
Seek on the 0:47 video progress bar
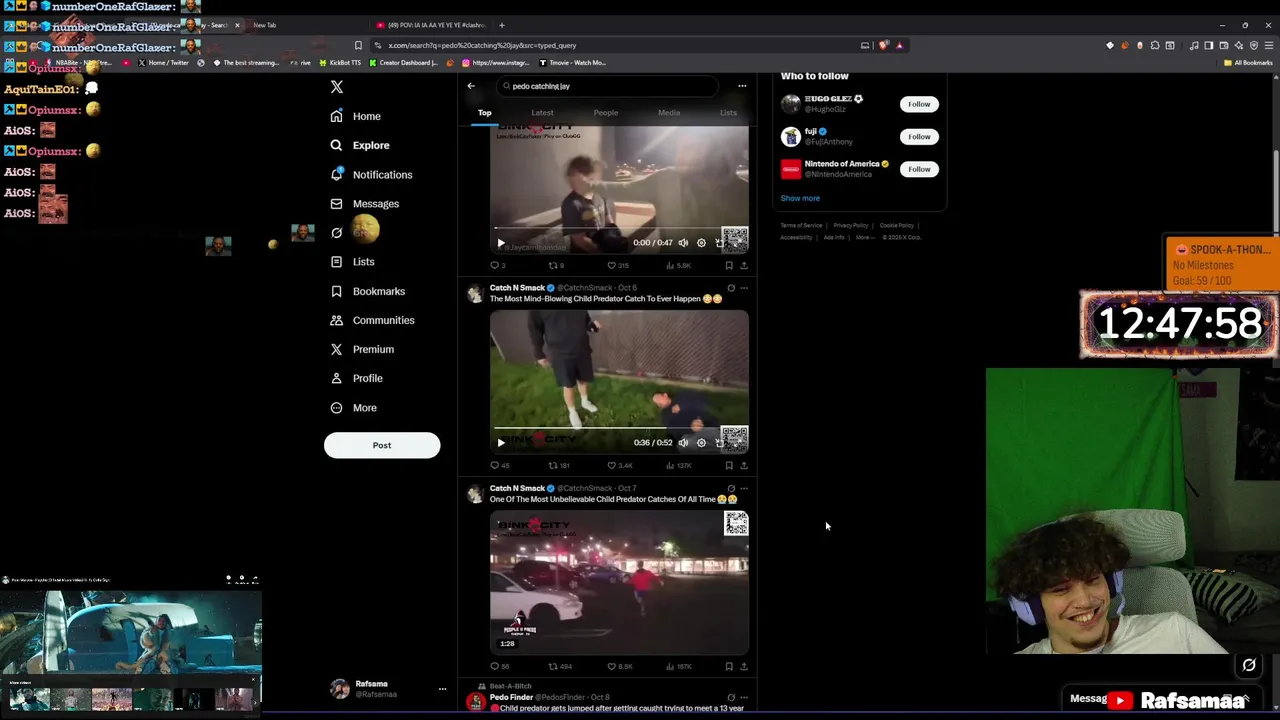(619, 228)
